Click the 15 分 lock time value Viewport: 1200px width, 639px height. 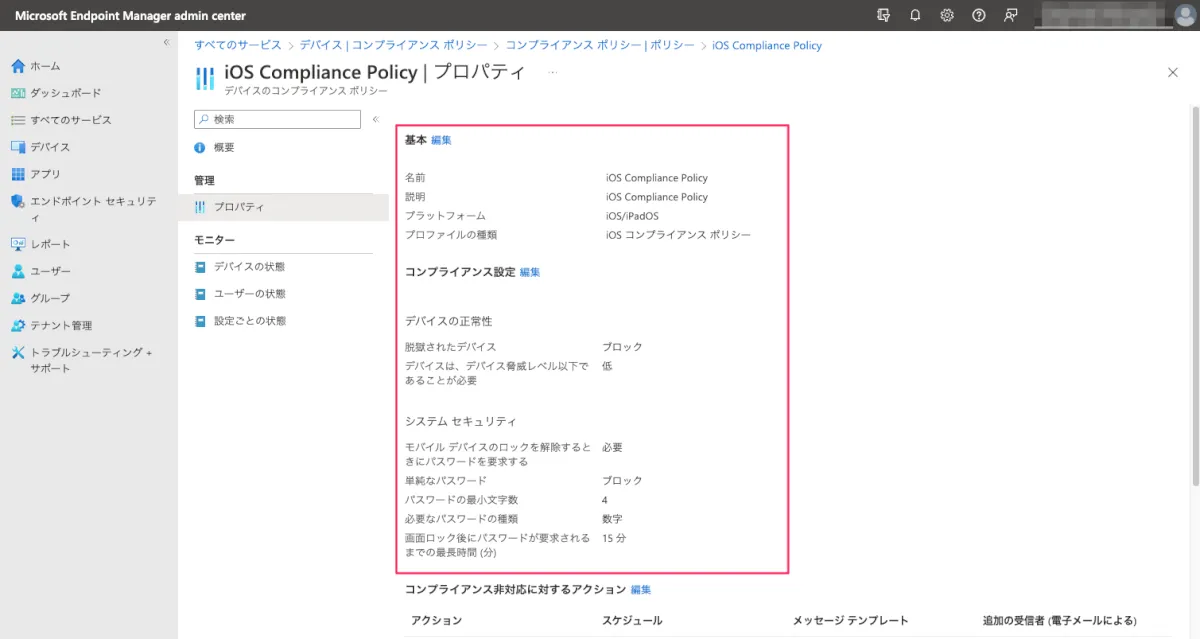614,538
